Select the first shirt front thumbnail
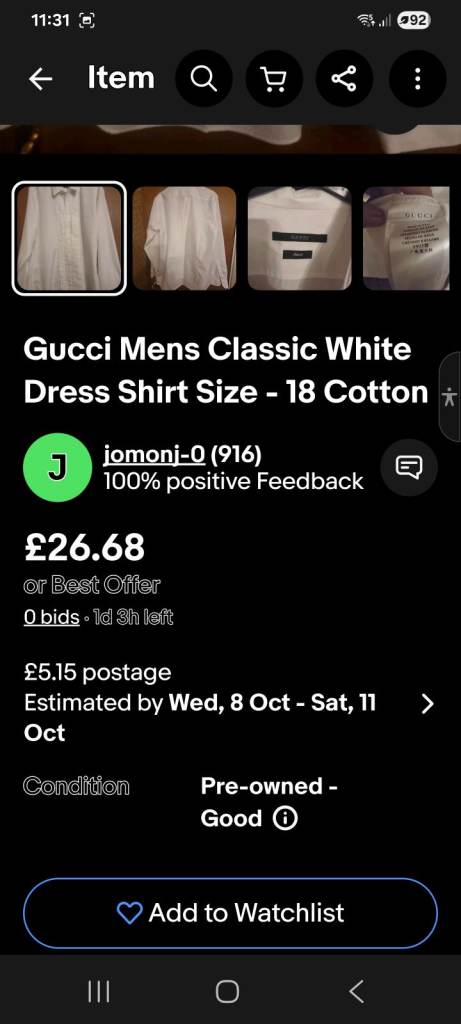The height and width of the screenshot is (1024, 461). [x=69, y=238]
